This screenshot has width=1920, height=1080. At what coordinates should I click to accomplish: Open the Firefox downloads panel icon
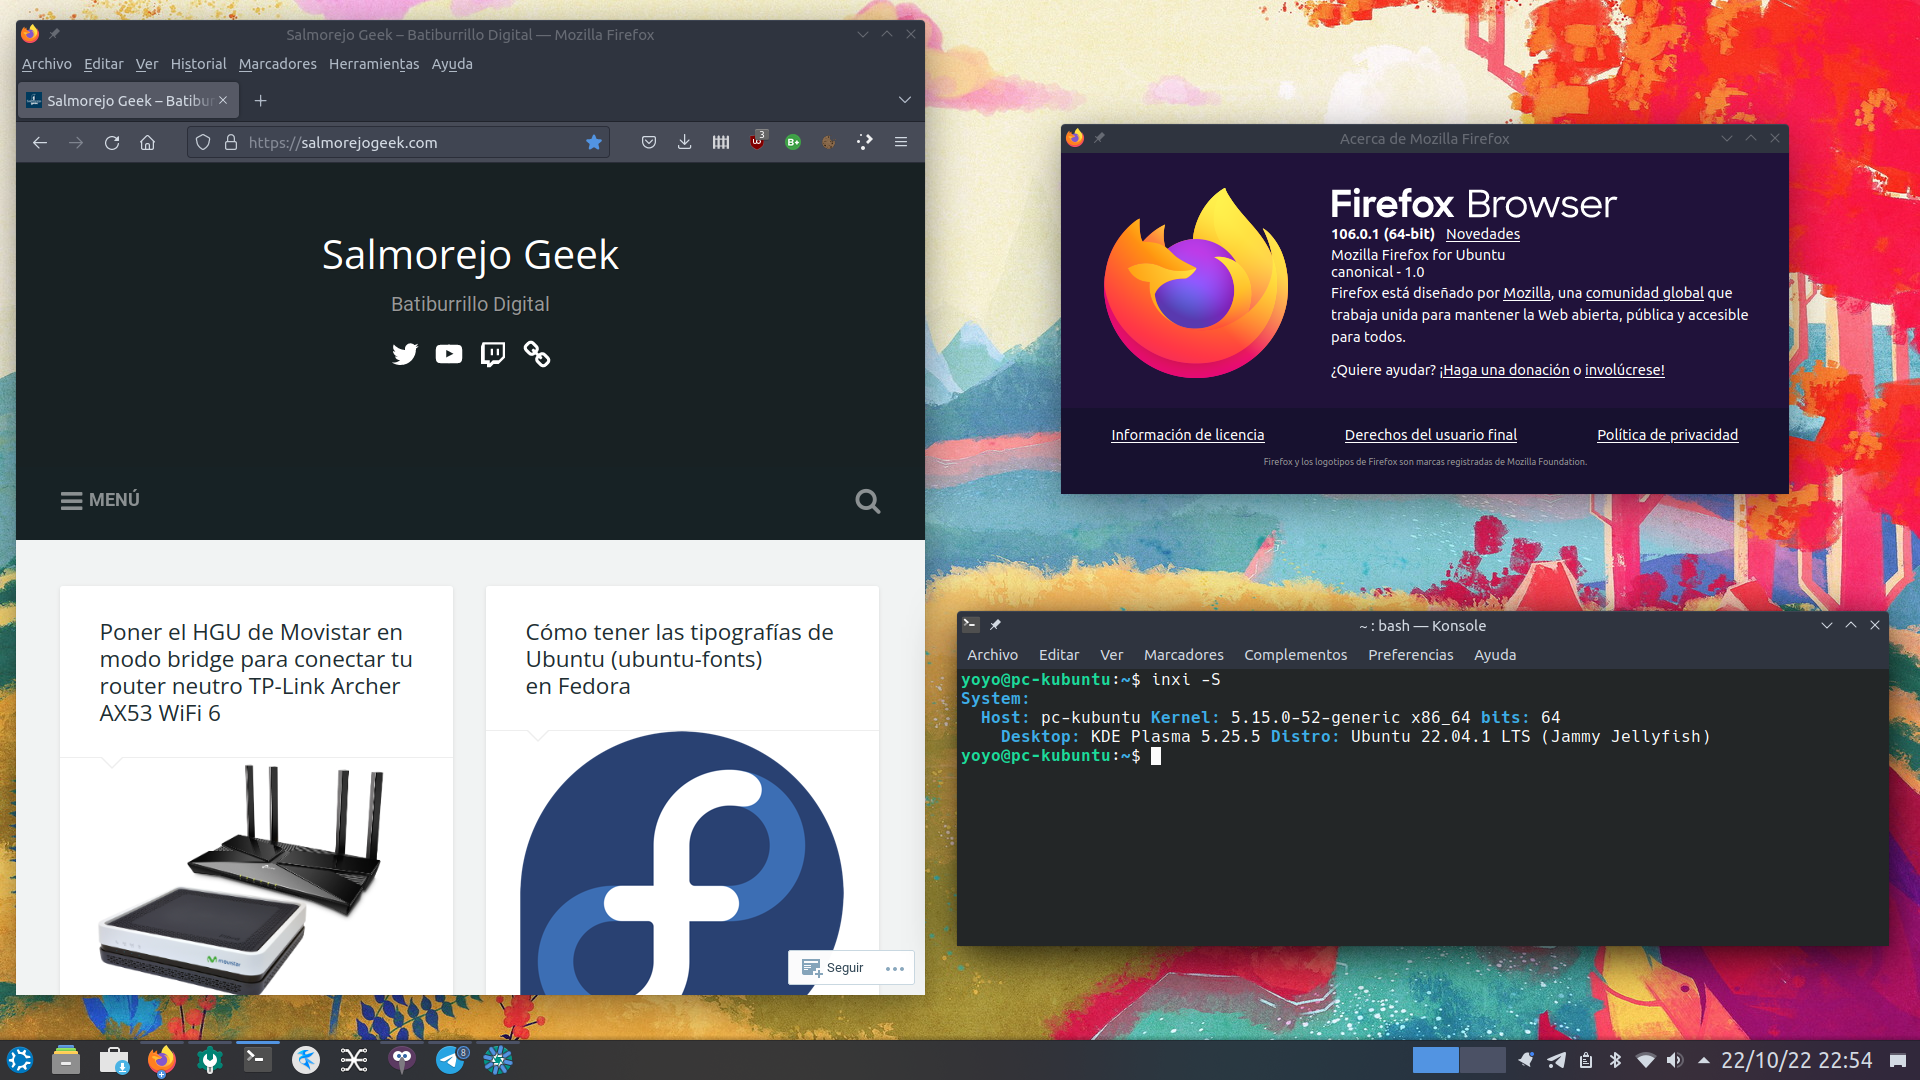684,143
